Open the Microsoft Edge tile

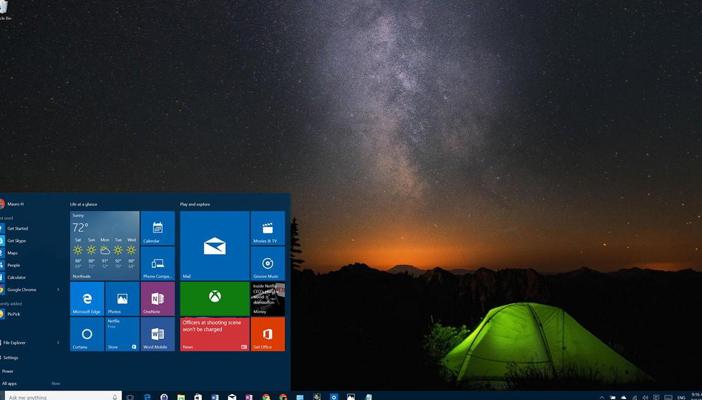(x=87, y=298)
